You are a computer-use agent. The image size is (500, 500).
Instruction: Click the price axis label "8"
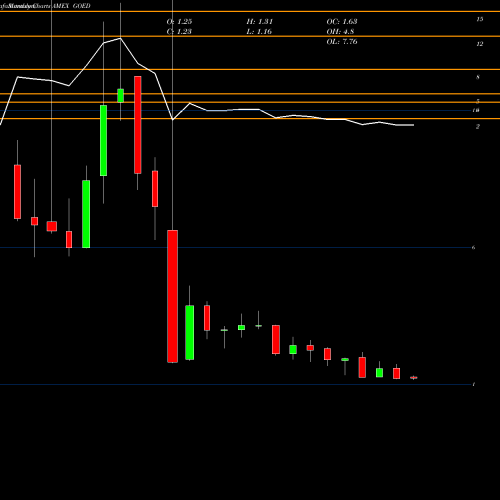point(478,77)
